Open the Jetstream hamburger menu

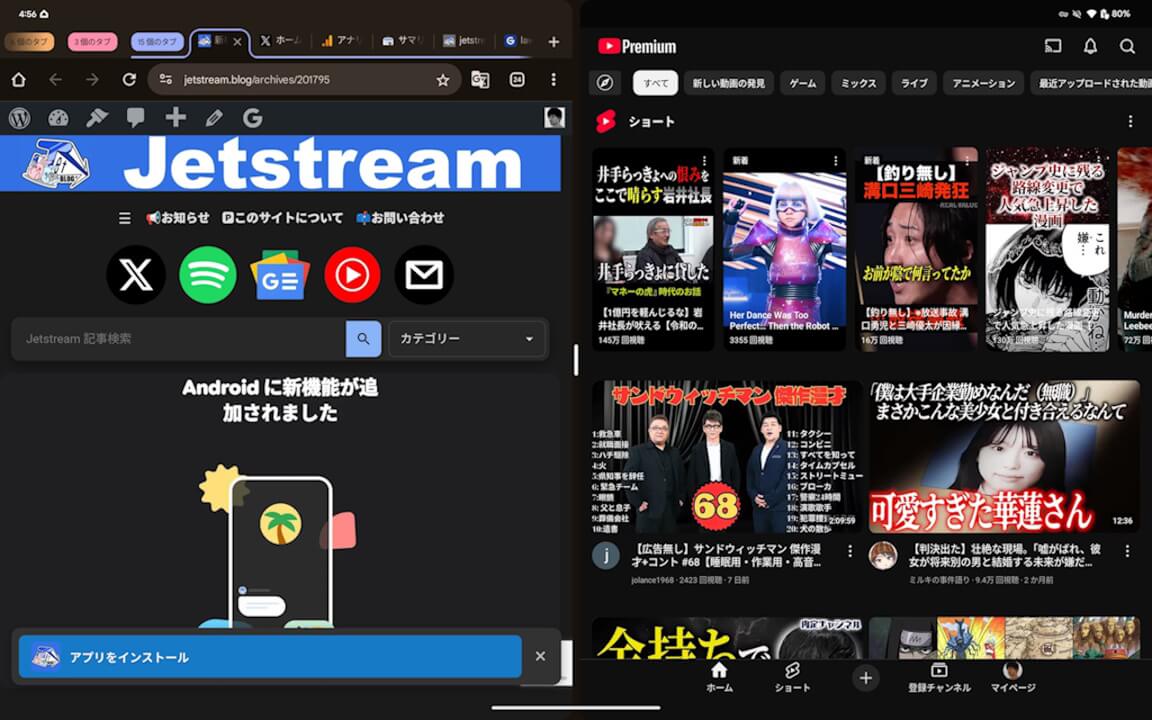point(125,218)
